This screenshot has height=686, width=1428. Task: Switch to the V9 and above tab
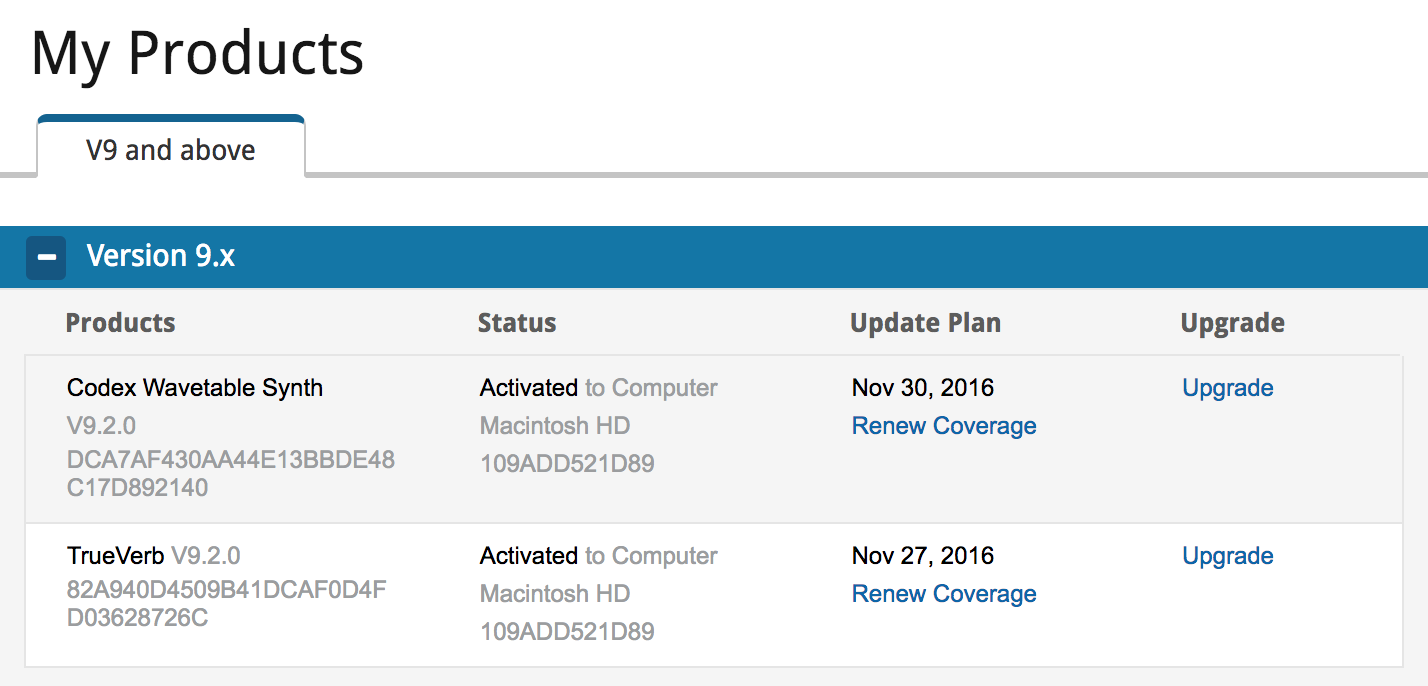pos(170,150)
